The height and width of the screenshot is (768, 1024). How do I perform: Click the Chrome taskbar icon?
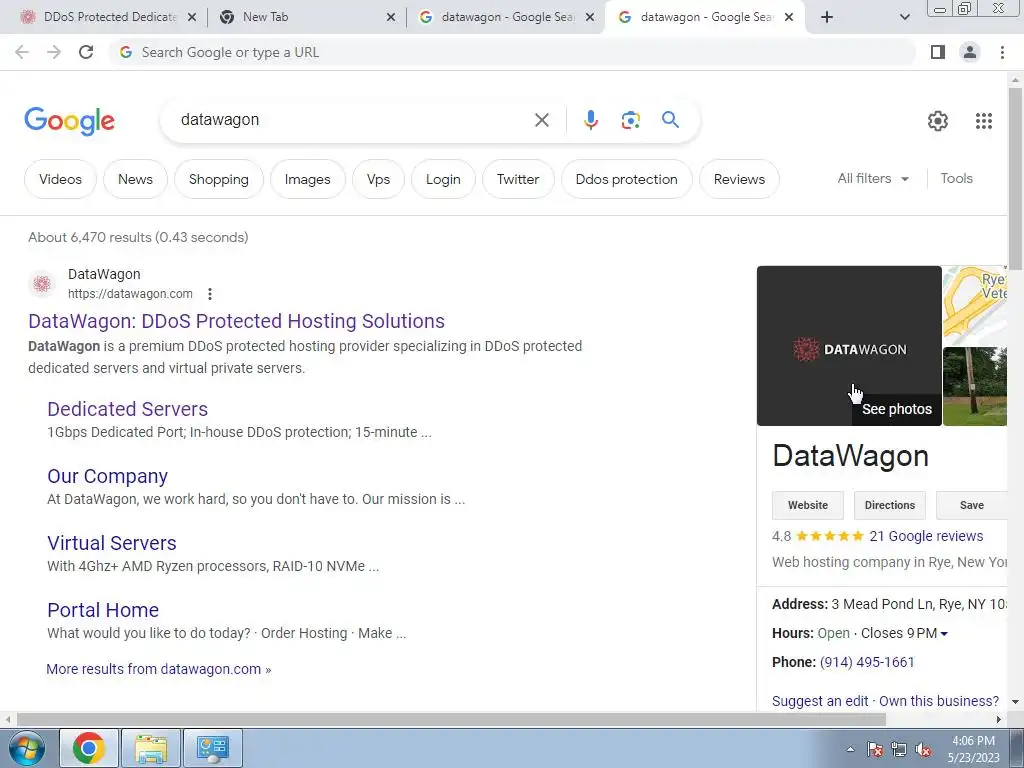89,748
